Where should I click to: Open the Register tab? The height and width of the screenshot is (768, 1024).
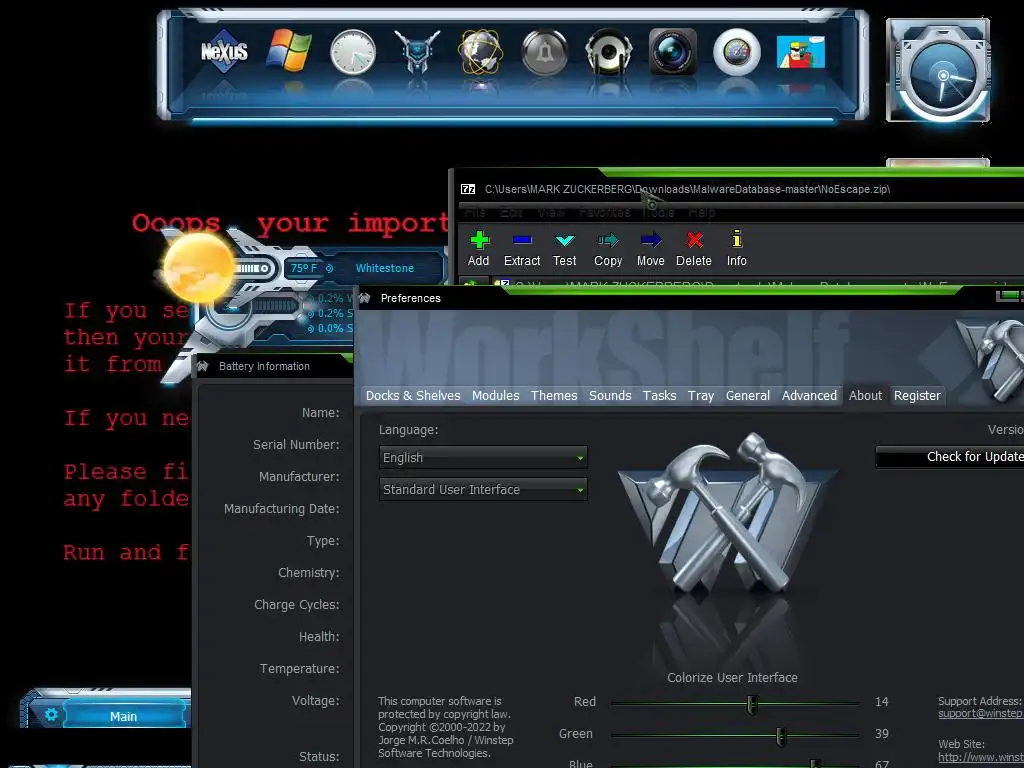[917, 395]
